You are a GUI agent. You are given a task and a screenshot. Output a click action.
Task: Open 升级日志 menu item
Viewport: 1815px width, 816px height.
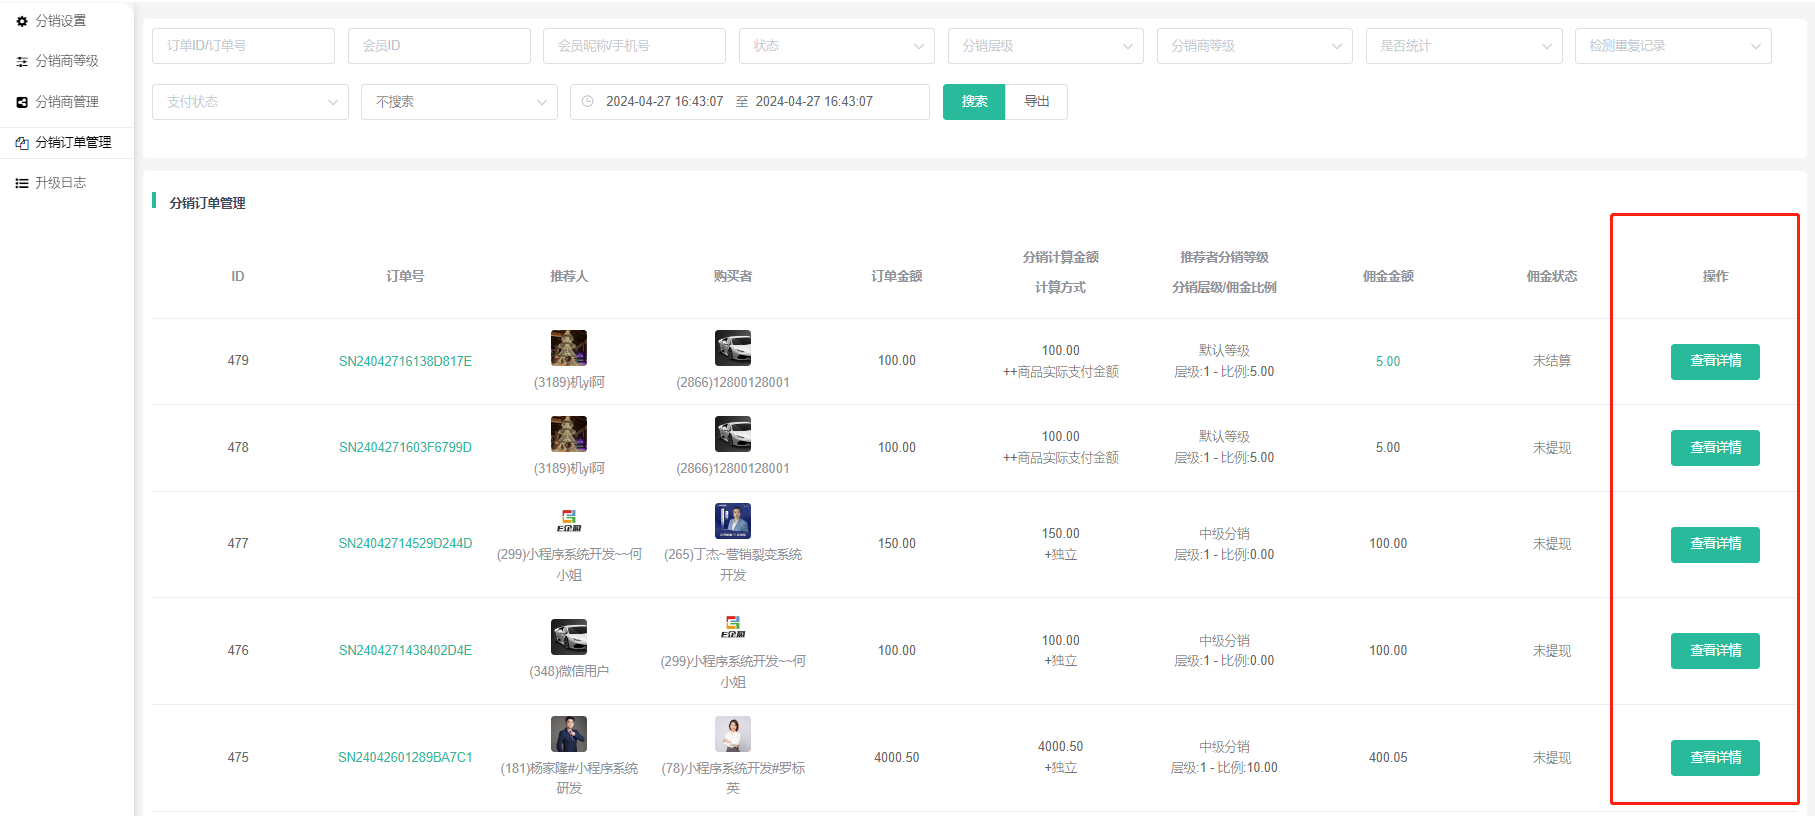click(x=61, y=183)
